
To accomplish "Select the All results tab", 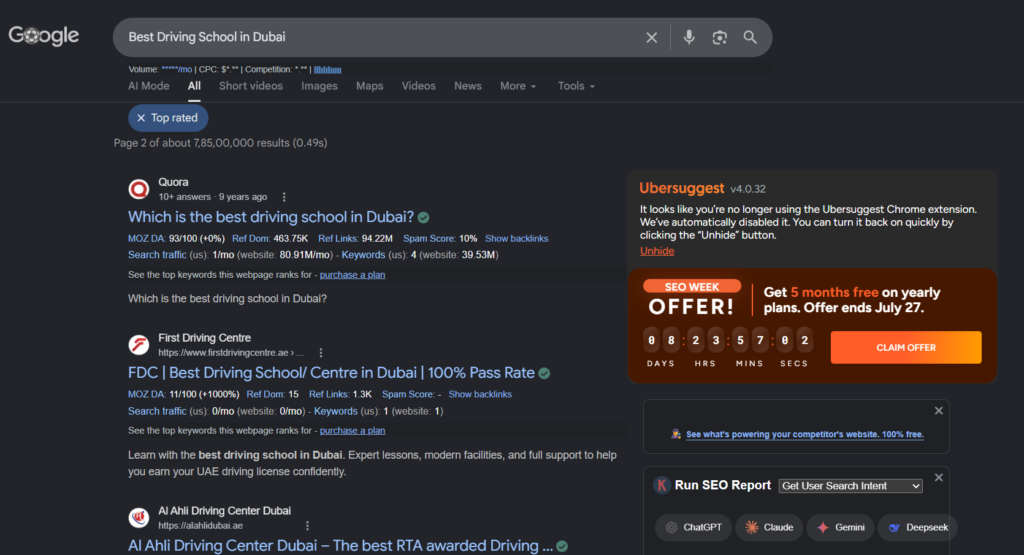I will [194, 86].
